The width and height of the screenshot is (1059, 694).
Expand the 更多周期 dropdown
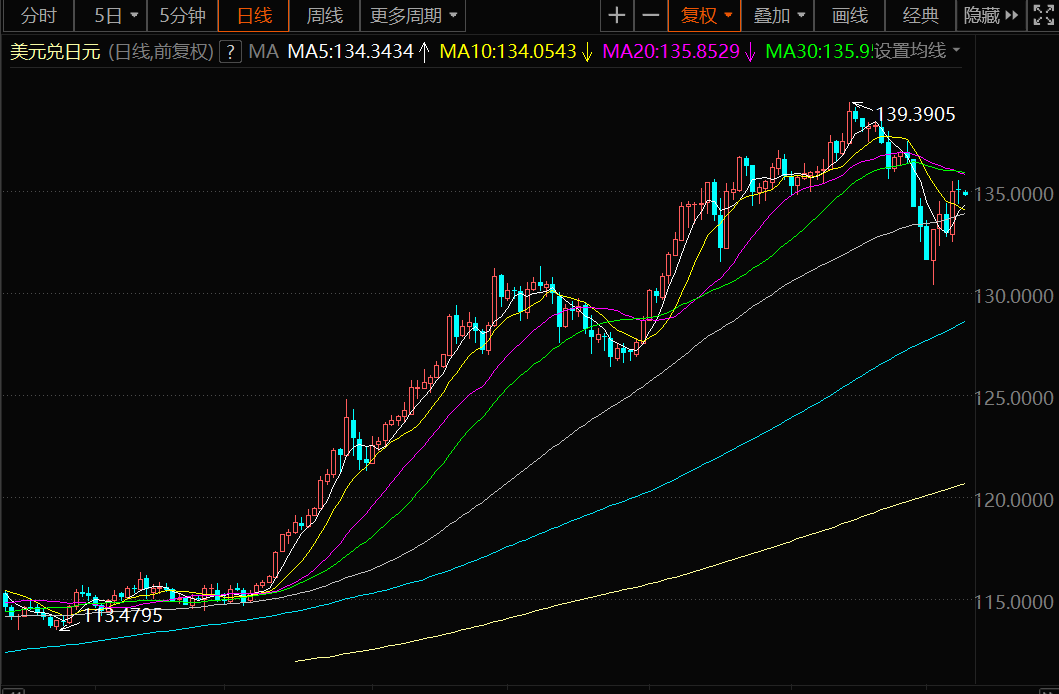[x=414, y=16]
